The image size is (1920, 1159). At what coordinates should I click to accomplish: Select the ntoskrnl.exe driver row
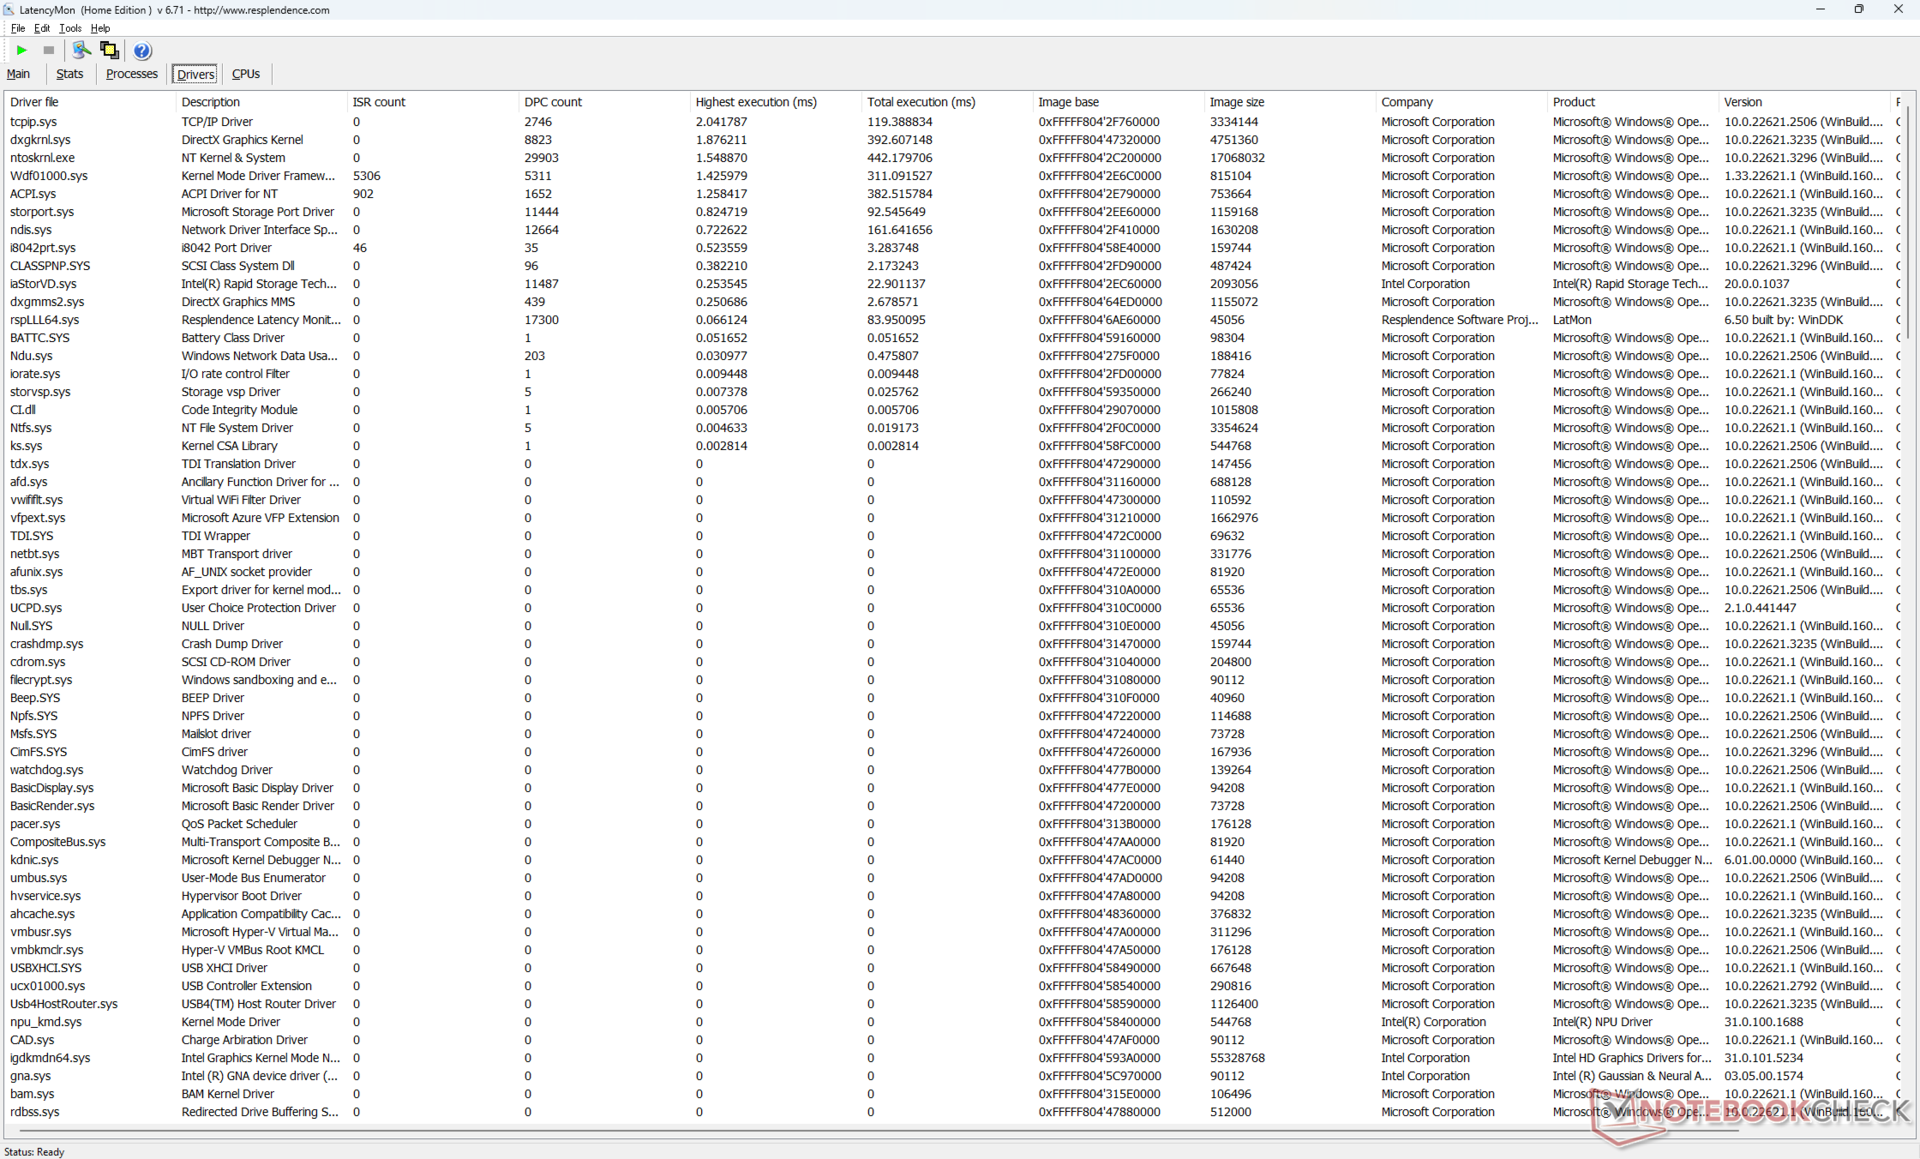point(43,158)
